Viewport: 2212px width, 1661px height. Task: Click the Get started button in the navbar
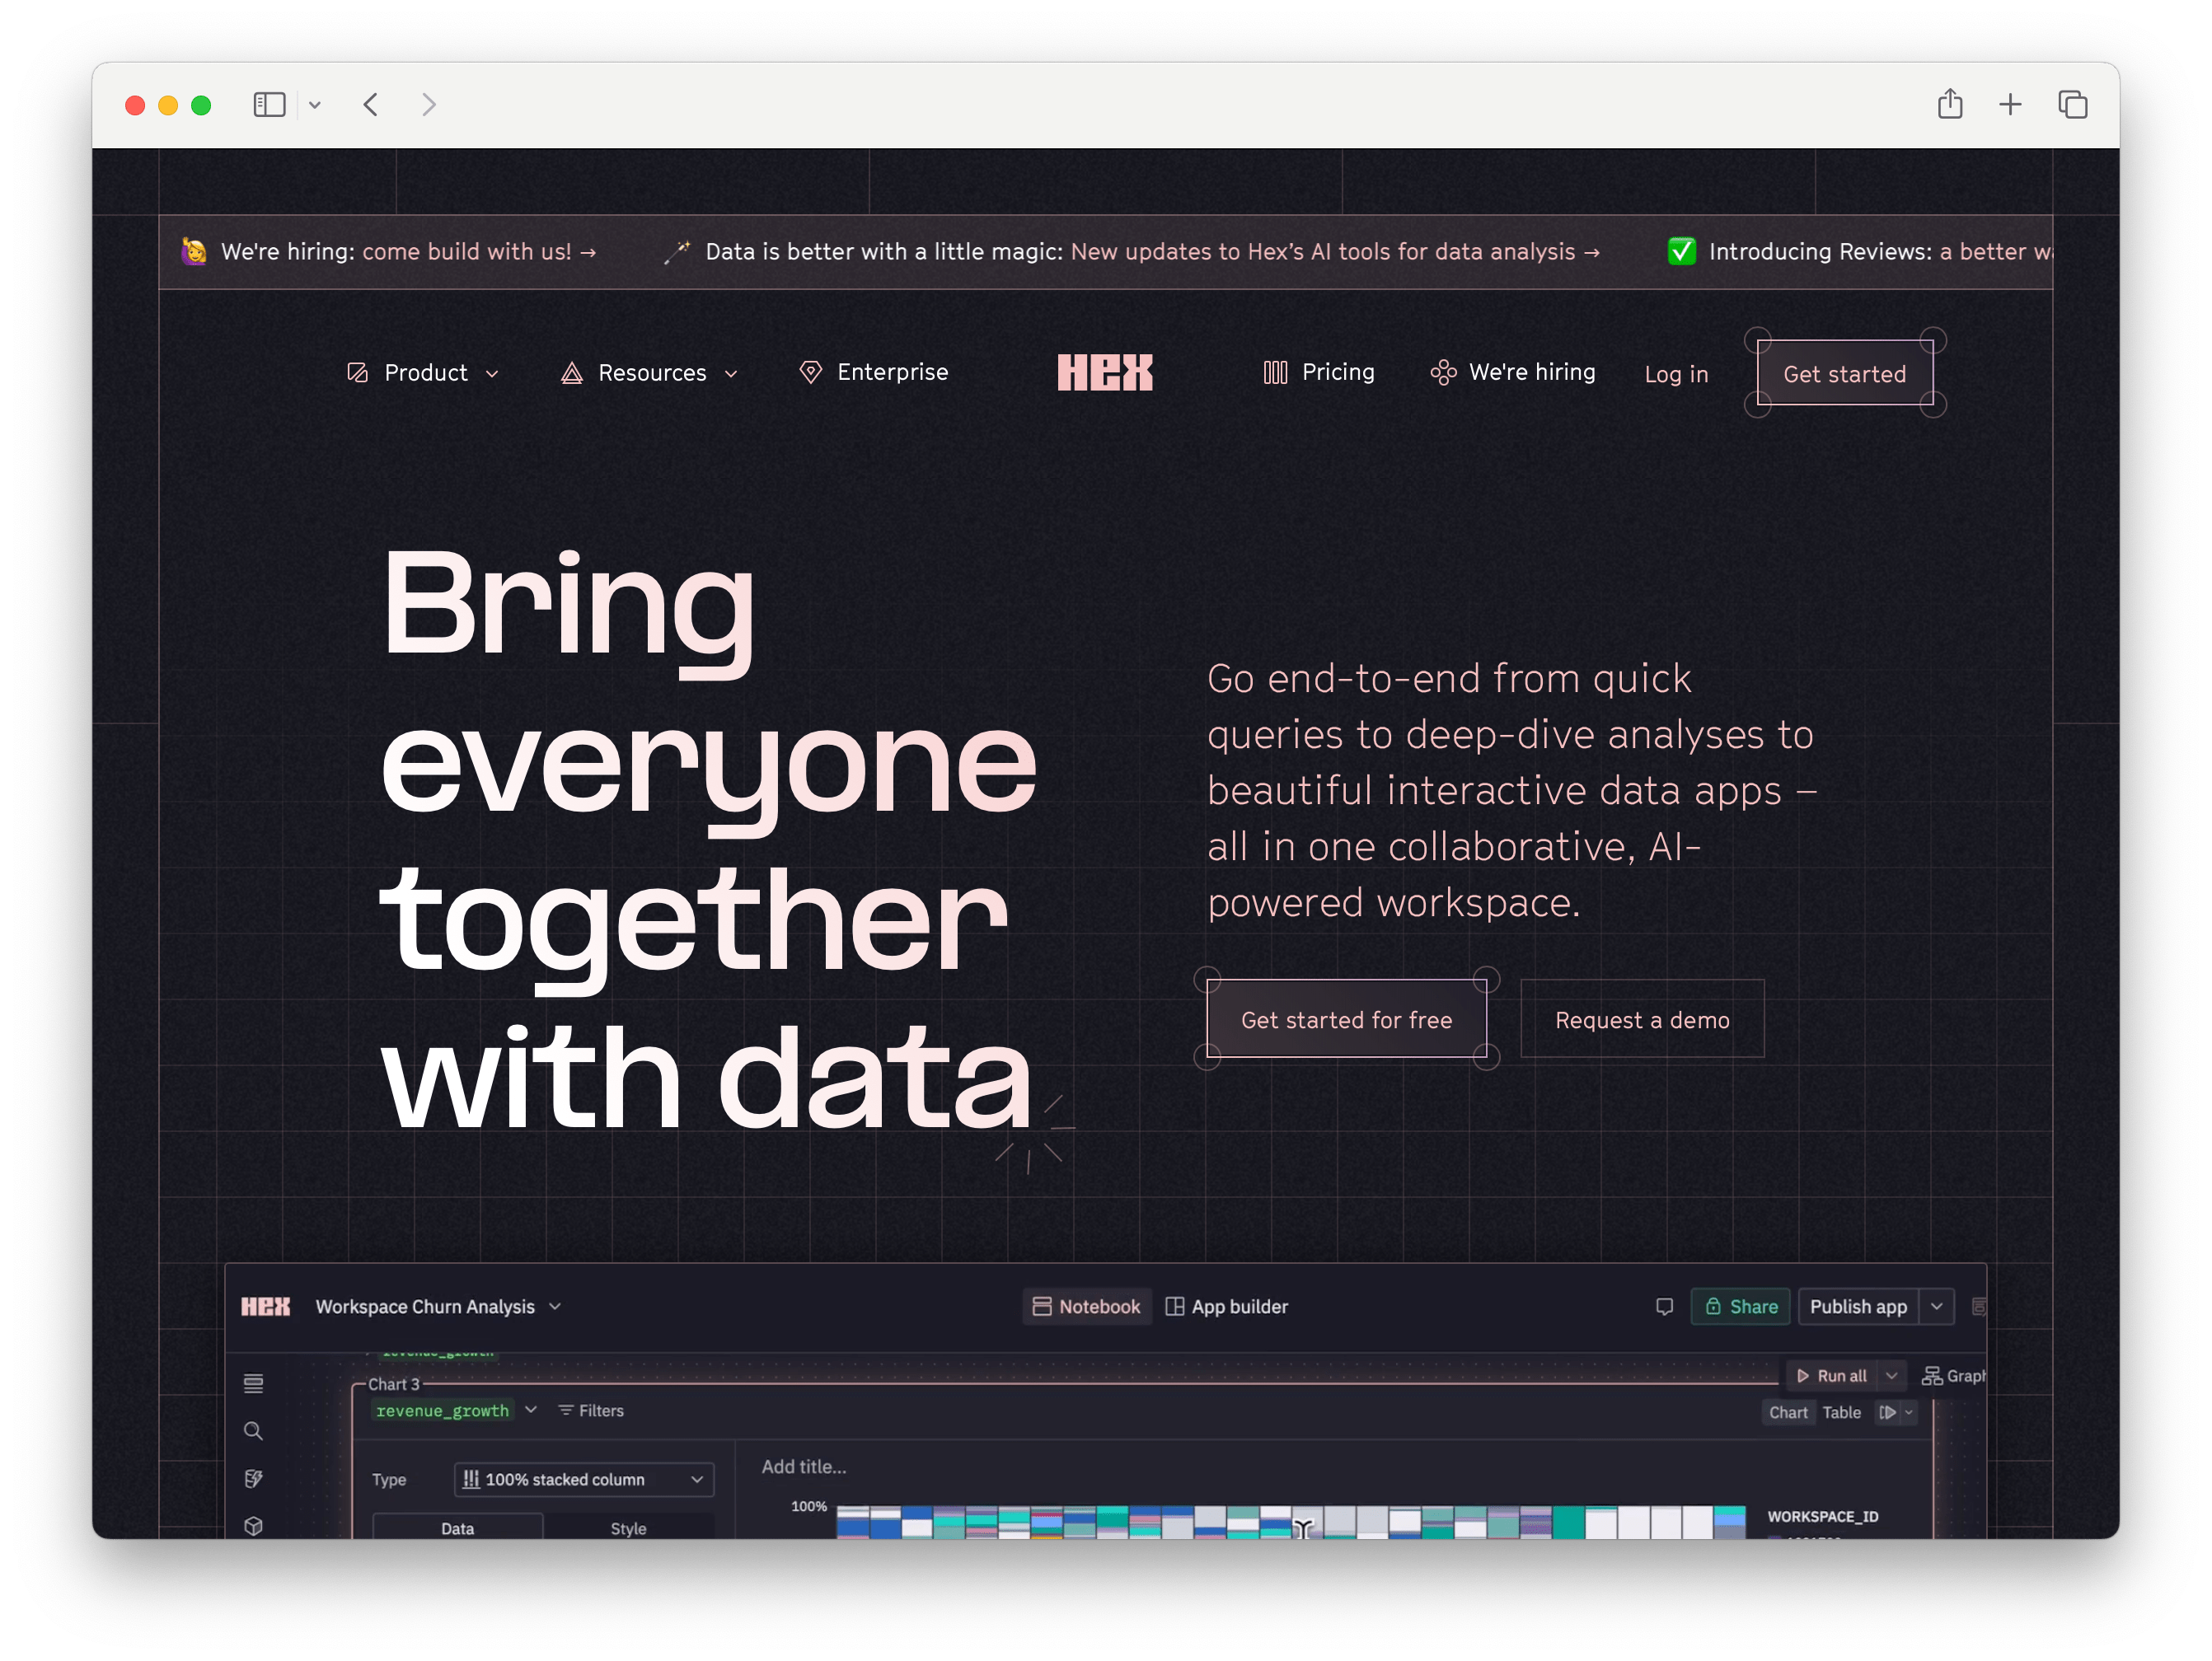pyautogui.click(x=1844, y=374)
